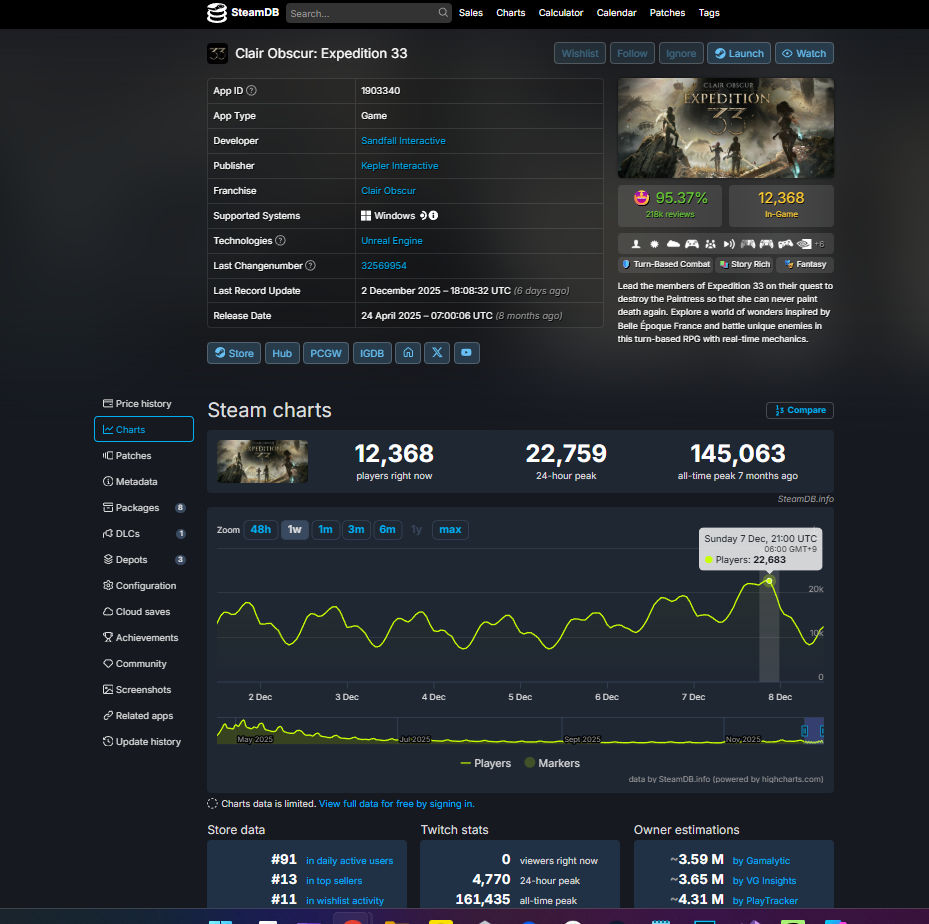Viewport: 929px width, 924px height.
Task: Open the Charts item in top navigation
Action: tap(511, 12)
